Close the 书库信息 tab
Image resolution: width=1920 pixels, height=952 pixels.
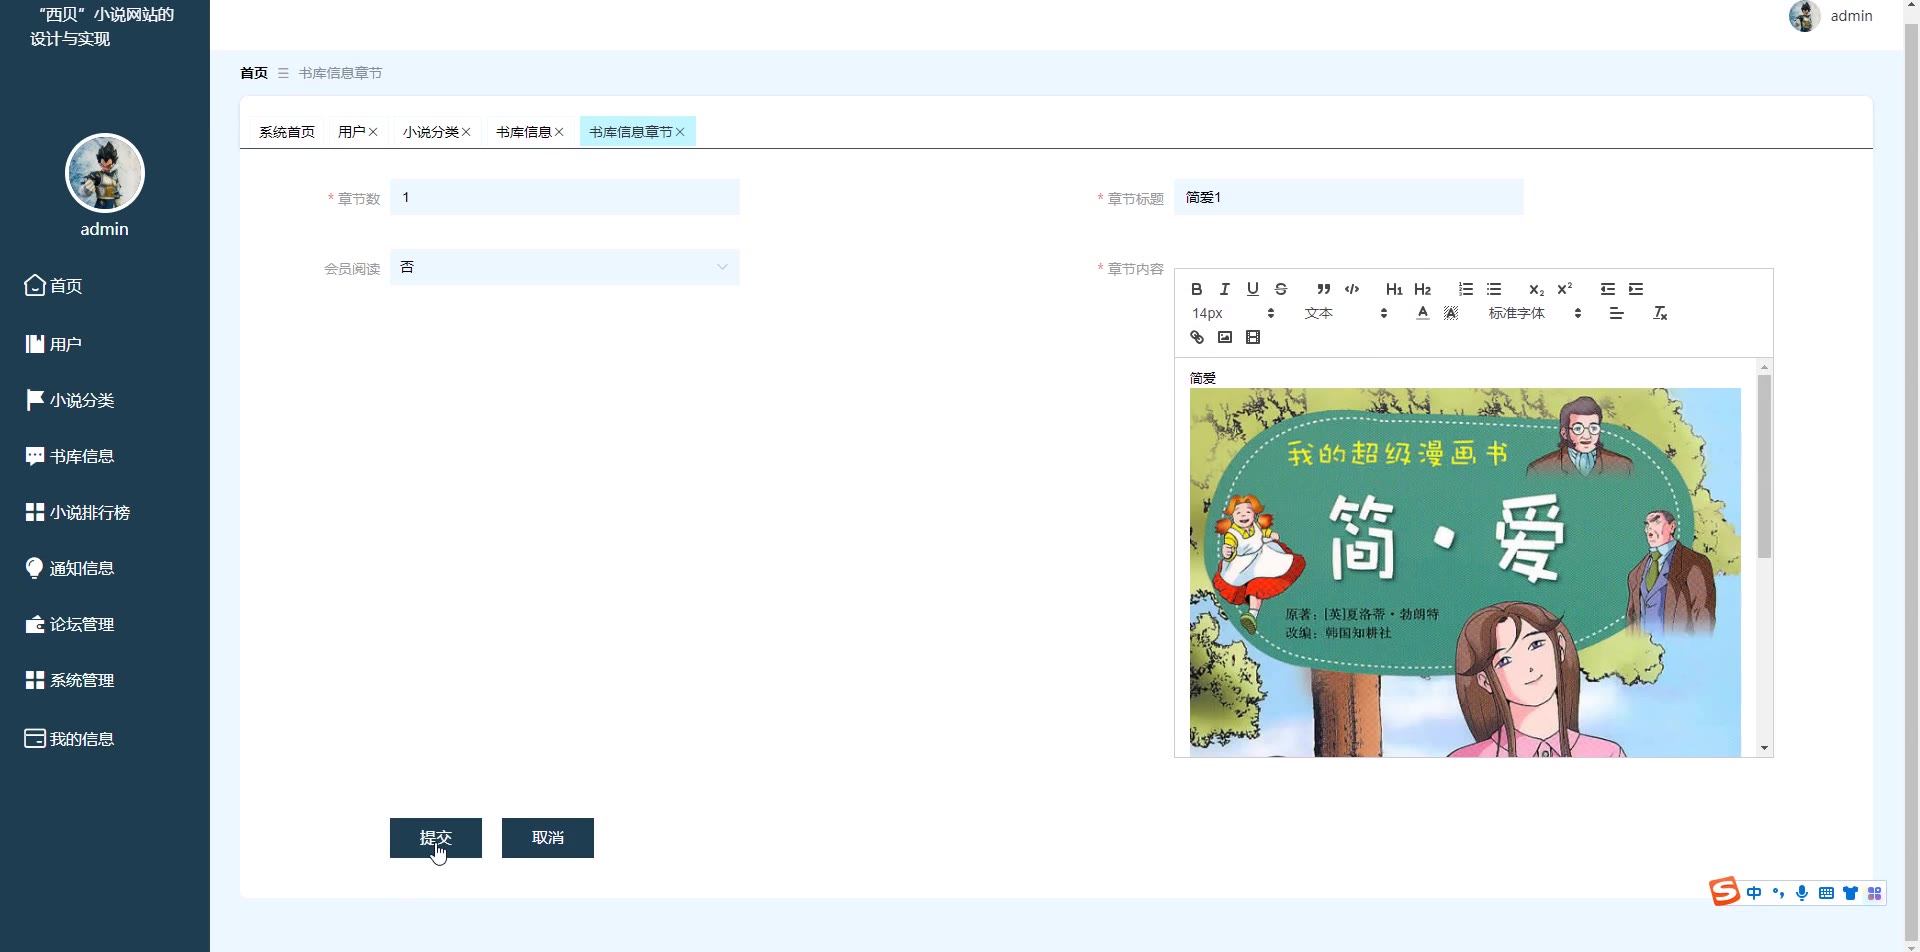pyautogui.click(x=559, y=132)
